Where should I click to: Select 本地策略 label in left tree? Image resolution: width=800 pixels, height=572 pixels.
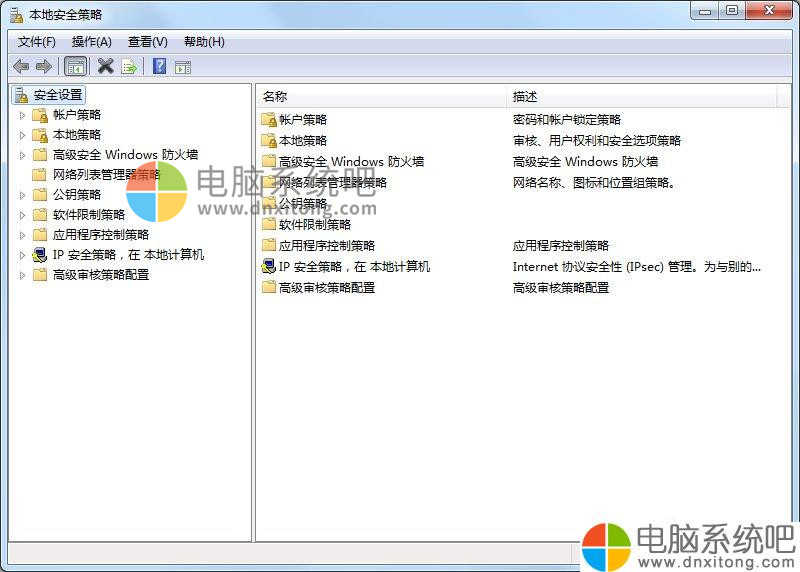(77, 135)
